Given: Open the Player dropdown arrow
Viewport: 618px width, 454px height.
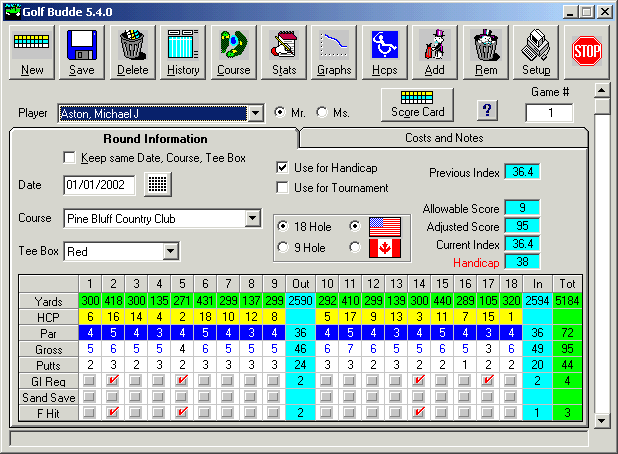Looking at the screenshot, I should 255,114.
